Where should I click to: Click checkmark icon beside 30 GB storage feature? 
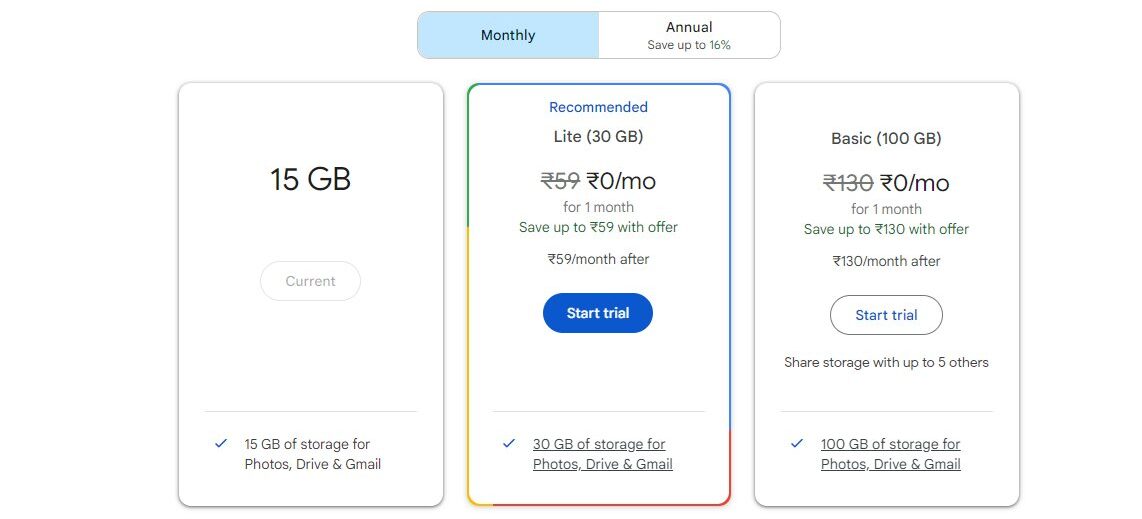(x=509, y=443)
